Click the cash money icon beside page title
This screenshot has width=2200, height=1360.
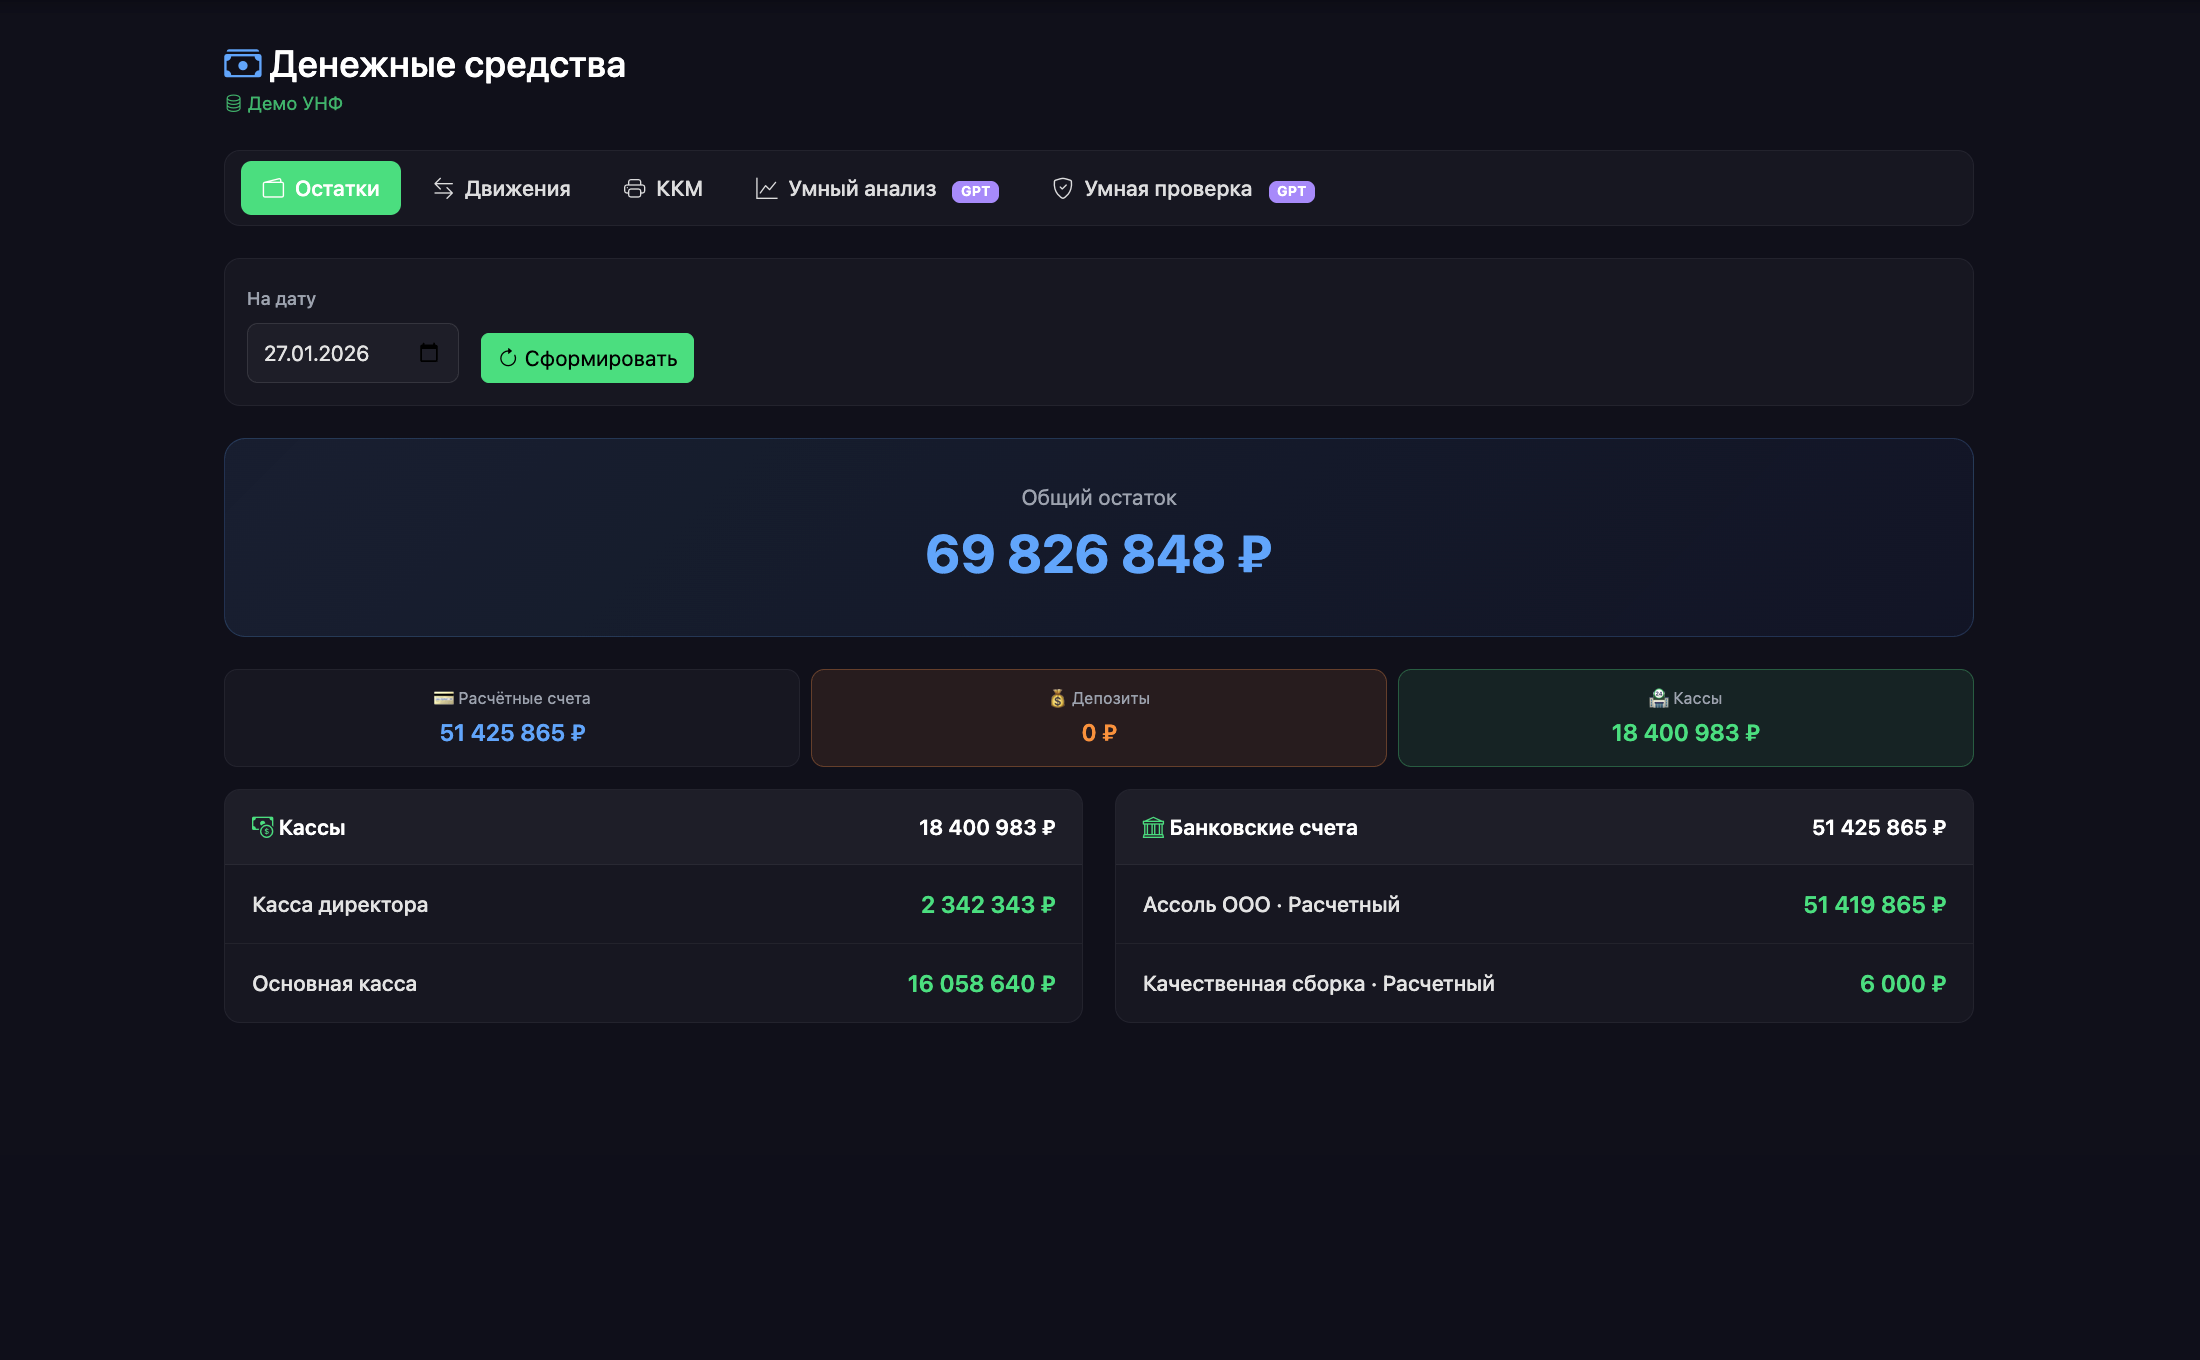click(242, 65)
